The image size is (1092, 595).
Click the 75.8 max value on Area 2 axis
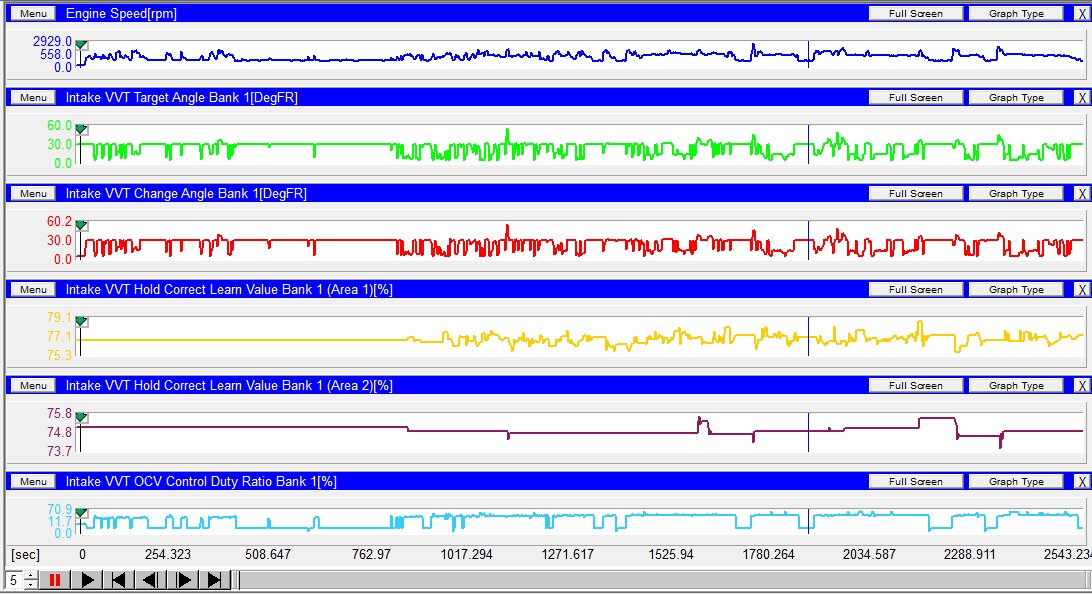[59, 414]
